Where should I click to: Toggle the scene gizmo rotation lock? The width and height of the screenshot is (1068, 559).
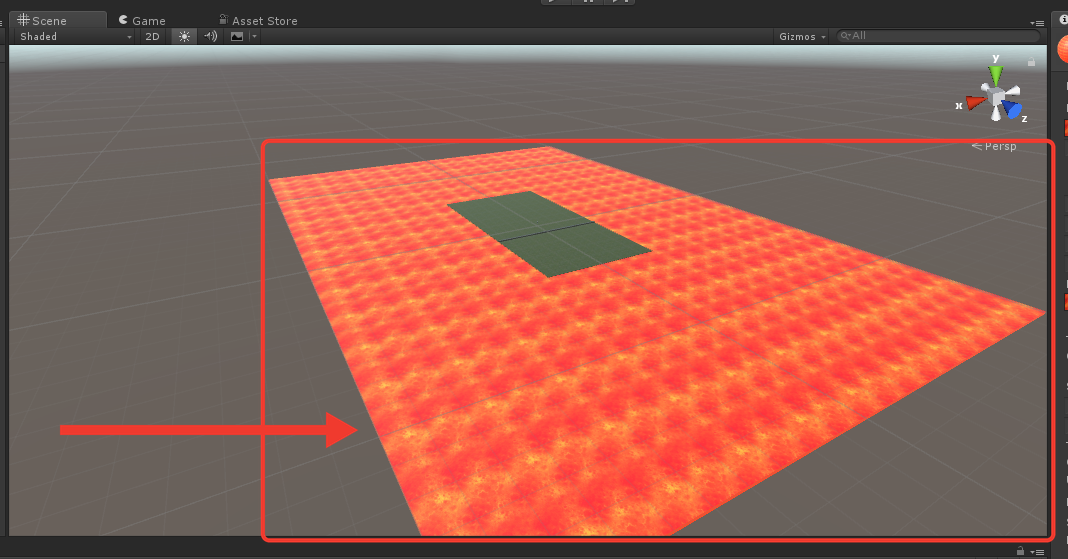pyautogui.click(x=1031, y=62)
